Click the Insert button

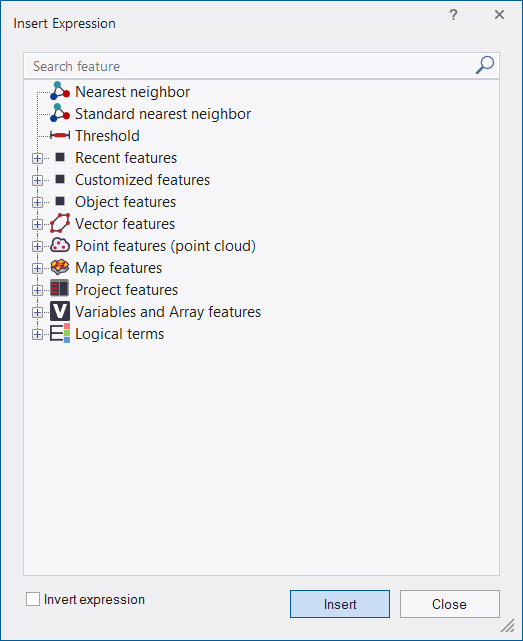pyautogui.click(x=340, y=604)
